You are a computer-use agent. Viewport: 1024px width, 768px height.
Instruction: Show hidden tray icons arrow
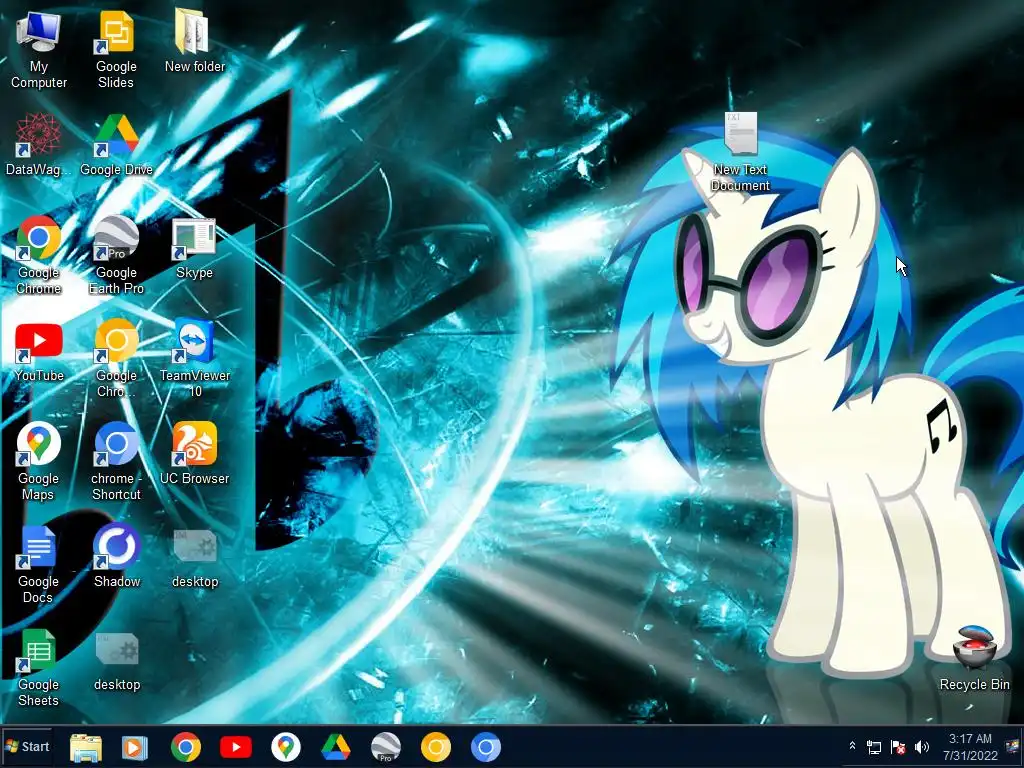click(852, 746)
